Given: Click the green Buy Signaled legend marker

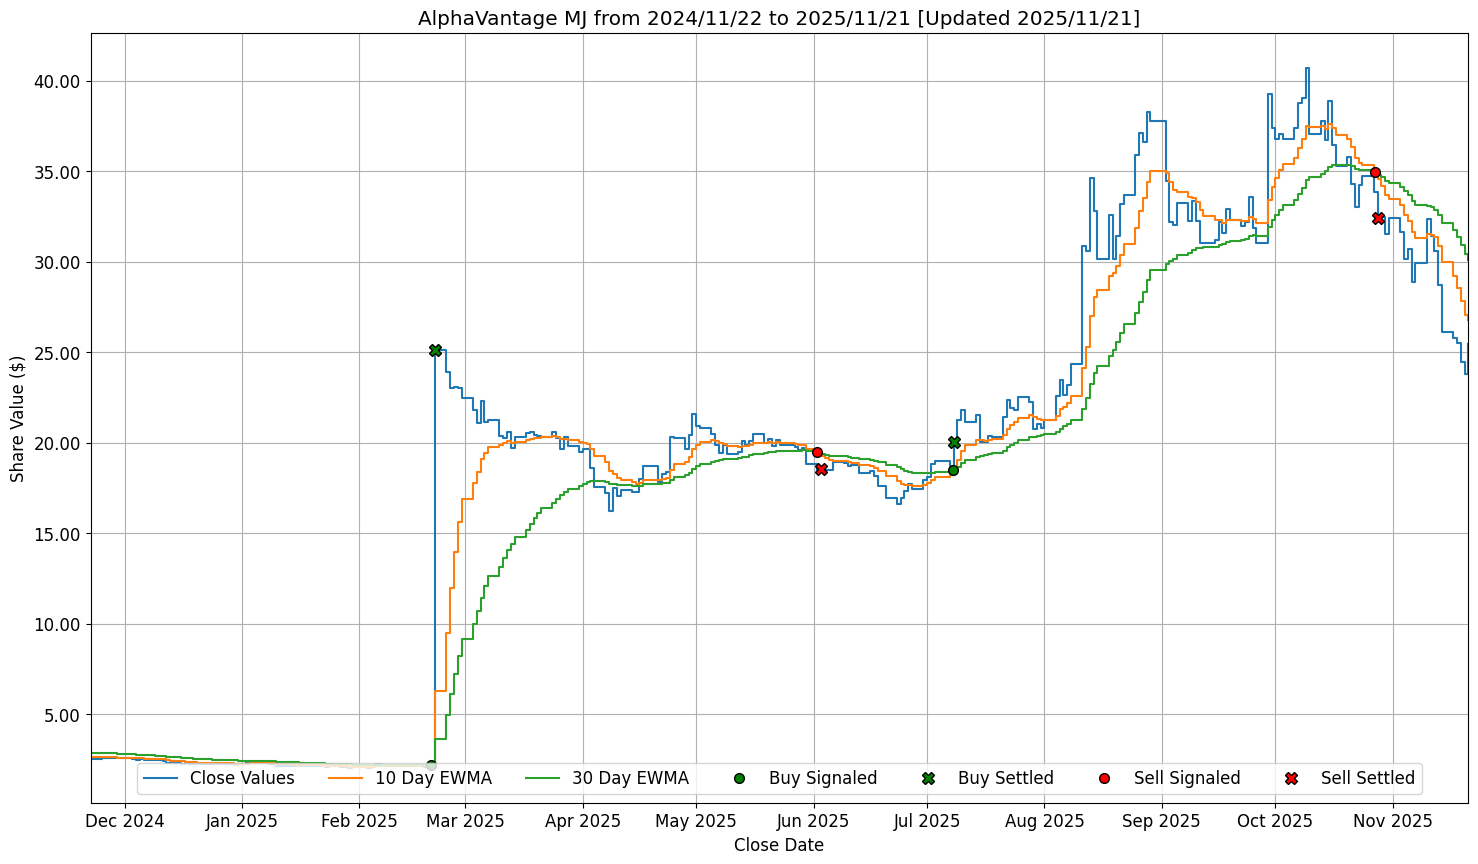Looking at the screenshot, I should tap(739, 778).
